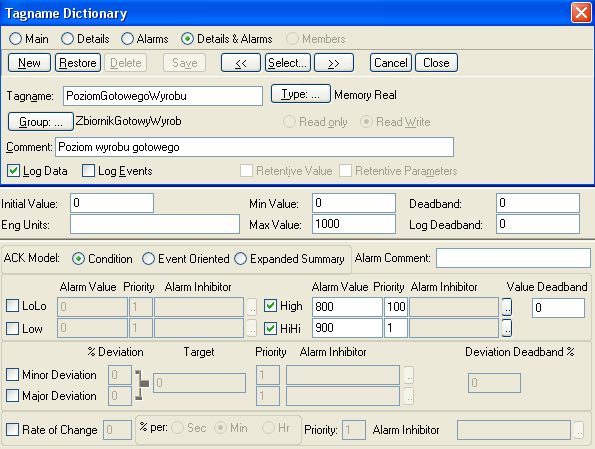
Task: Open HiHi alarm inhibitor browse button
Action: pos(507,328)
